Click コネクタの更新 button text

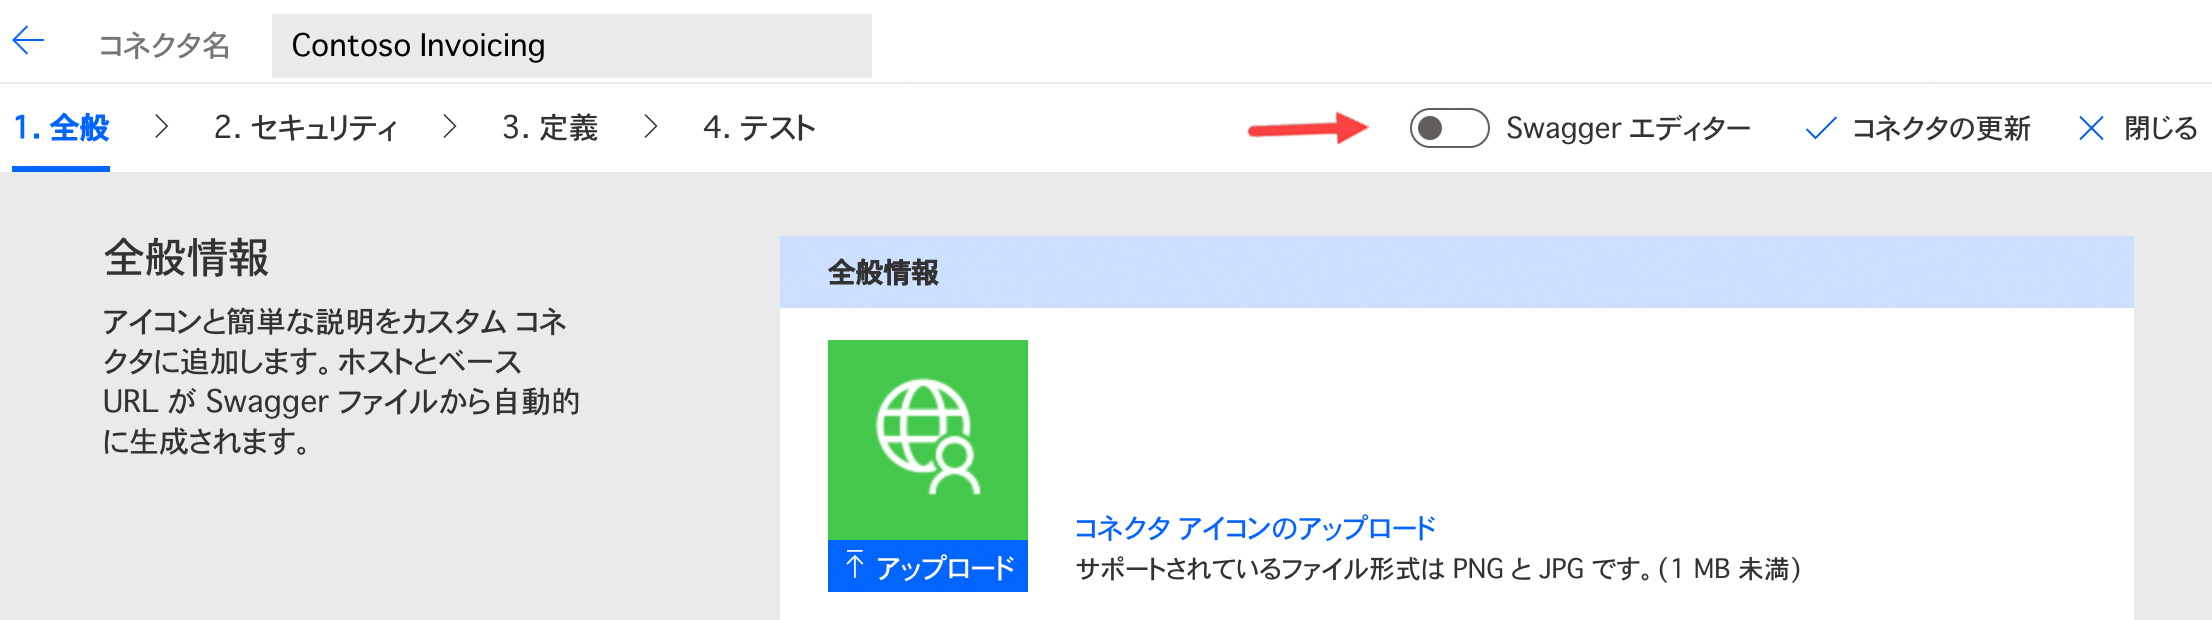pyautogui.click(x=1941, y=128)
